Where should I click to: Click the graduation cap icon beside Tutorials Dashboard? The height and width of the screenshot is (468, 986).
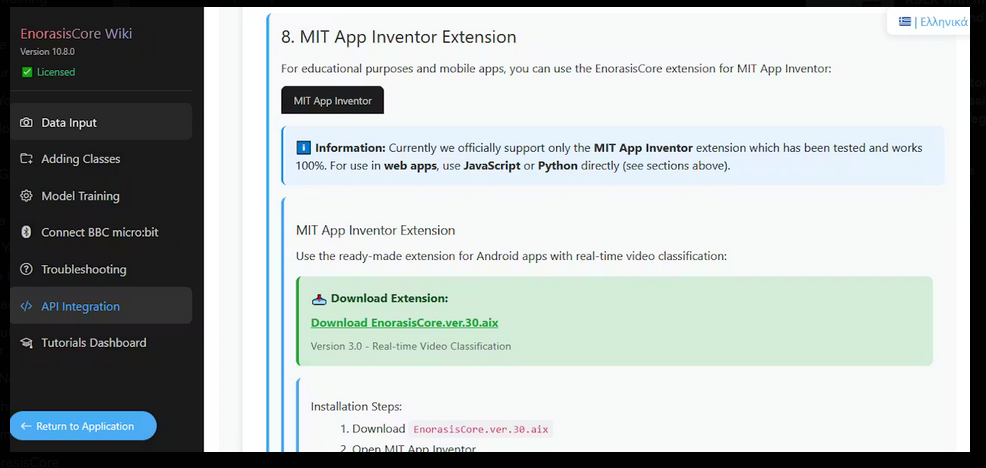(26, 343)
